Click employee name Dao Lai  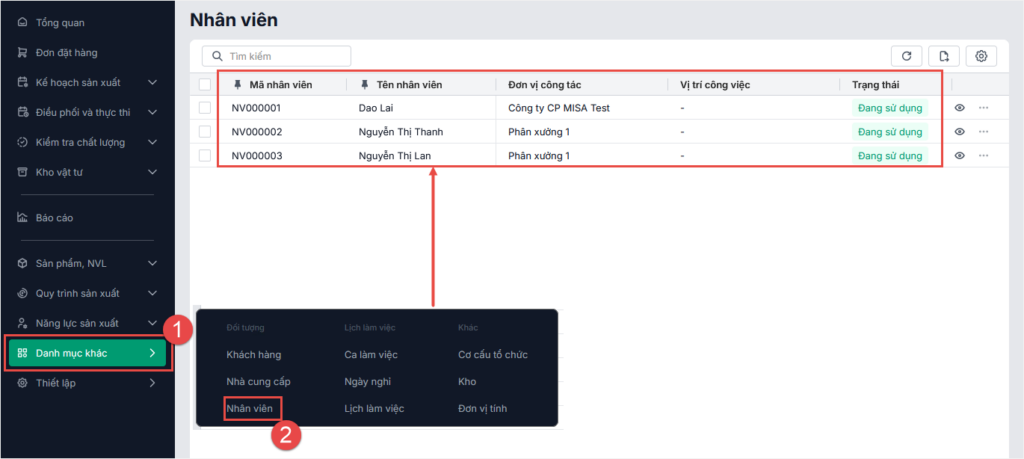[x=378, y=108]
